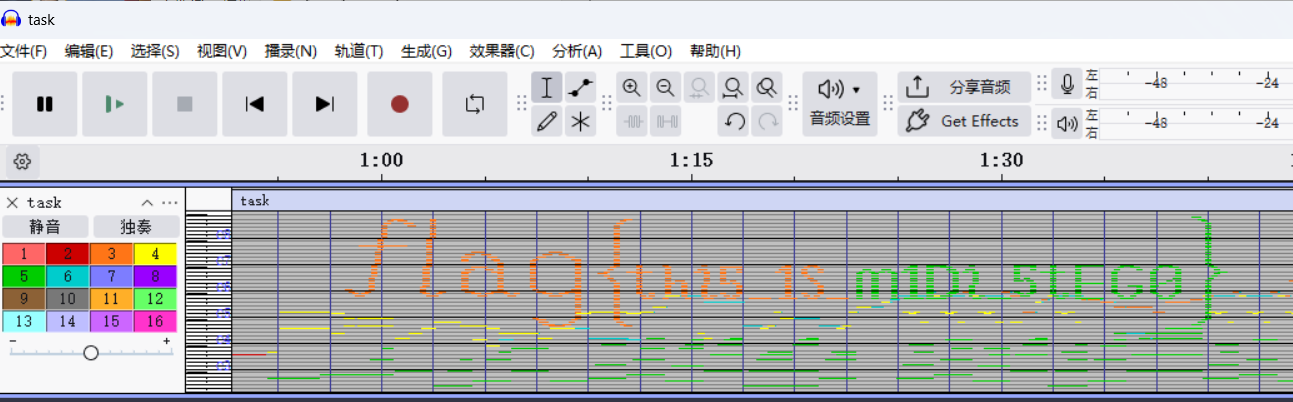Image resolution: width=1293 pixels, height=402 pixels.
Task: Open timeline options gear icon
Action: click(x=22, y=160)
